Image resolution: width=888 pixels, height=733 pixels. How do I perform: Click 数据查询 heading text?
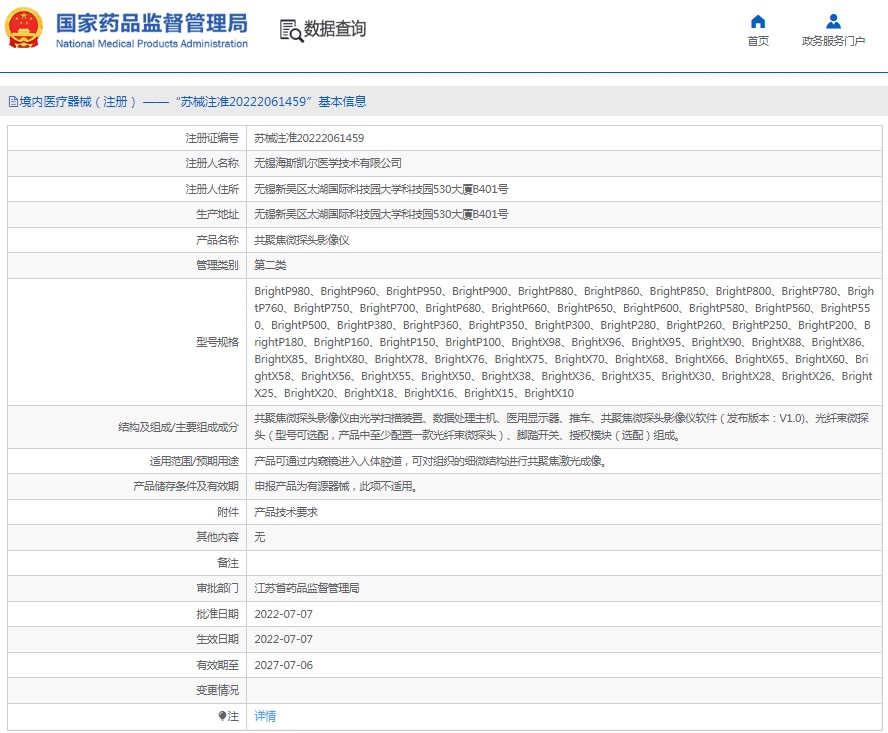point(335,28)
